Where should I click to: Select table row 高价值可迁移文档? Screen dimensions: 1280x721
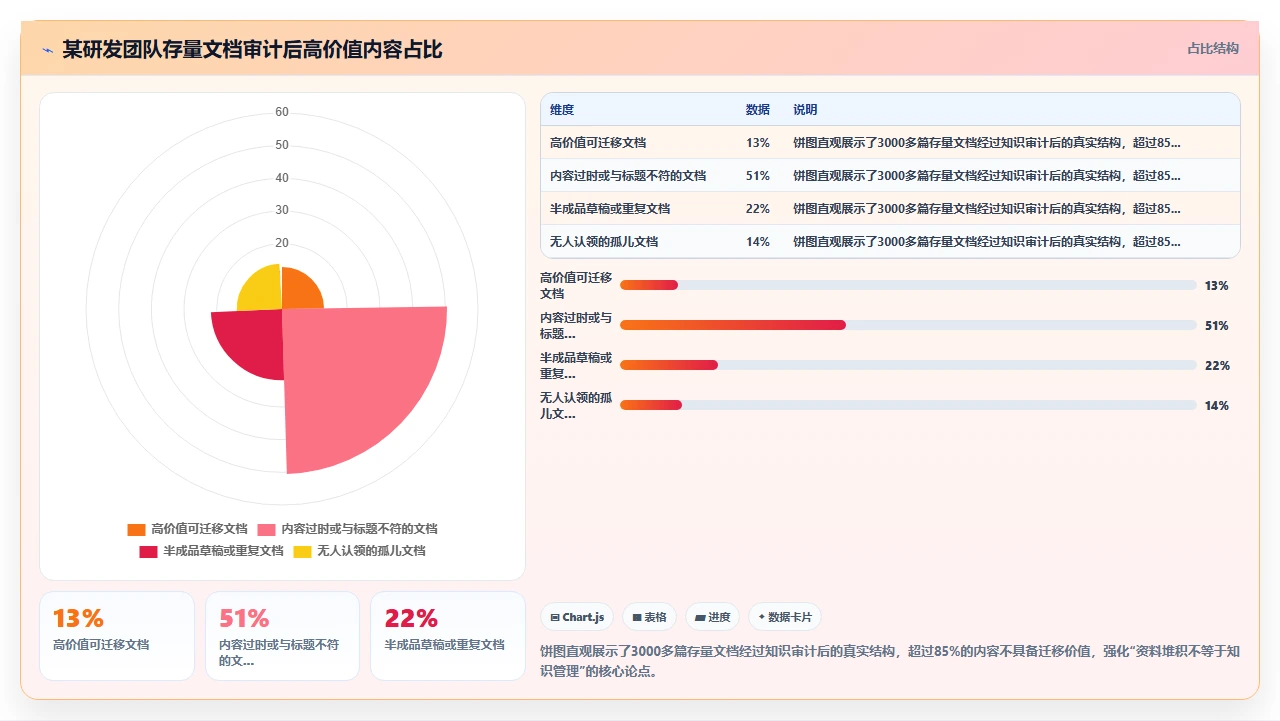[x=890, y=142]
